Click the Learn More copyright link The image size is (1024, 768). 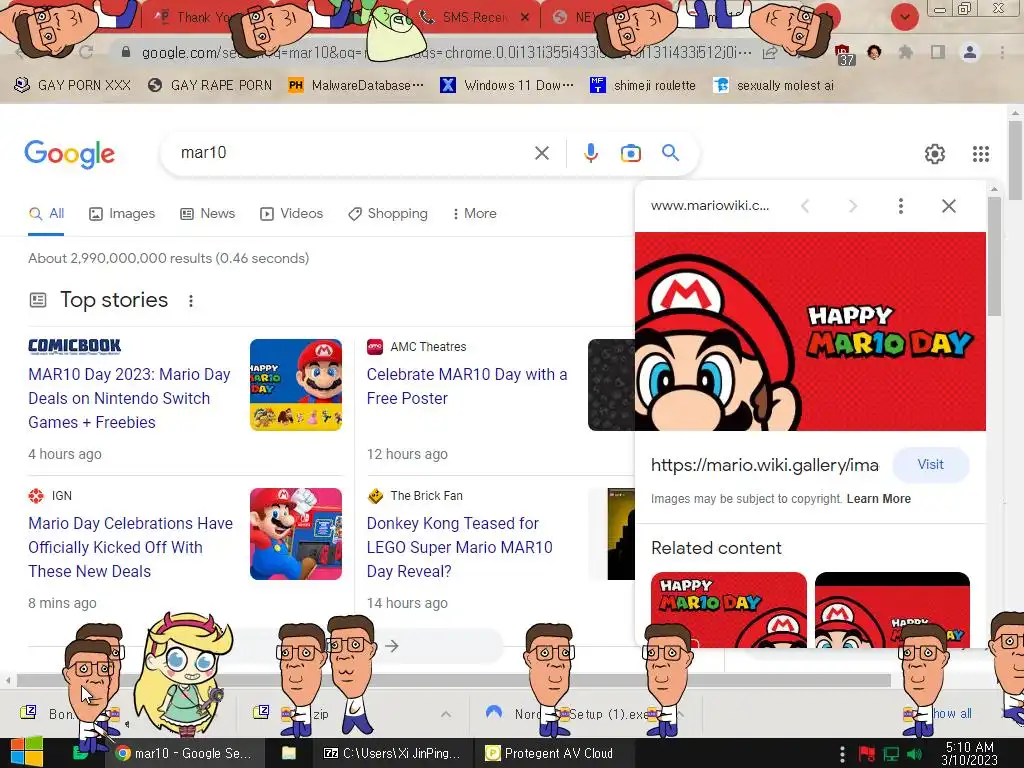[x=878, y=499]
